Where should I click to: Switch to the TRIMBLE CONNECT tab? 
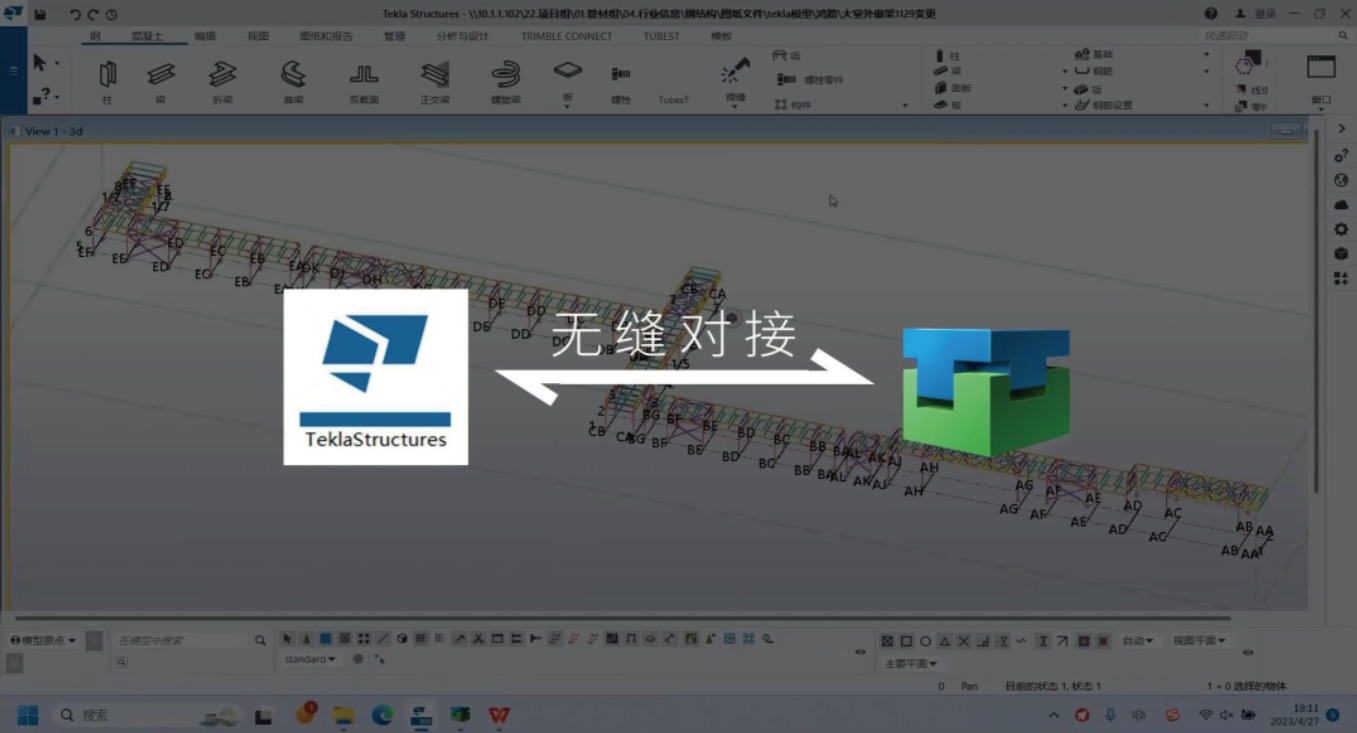566,36
